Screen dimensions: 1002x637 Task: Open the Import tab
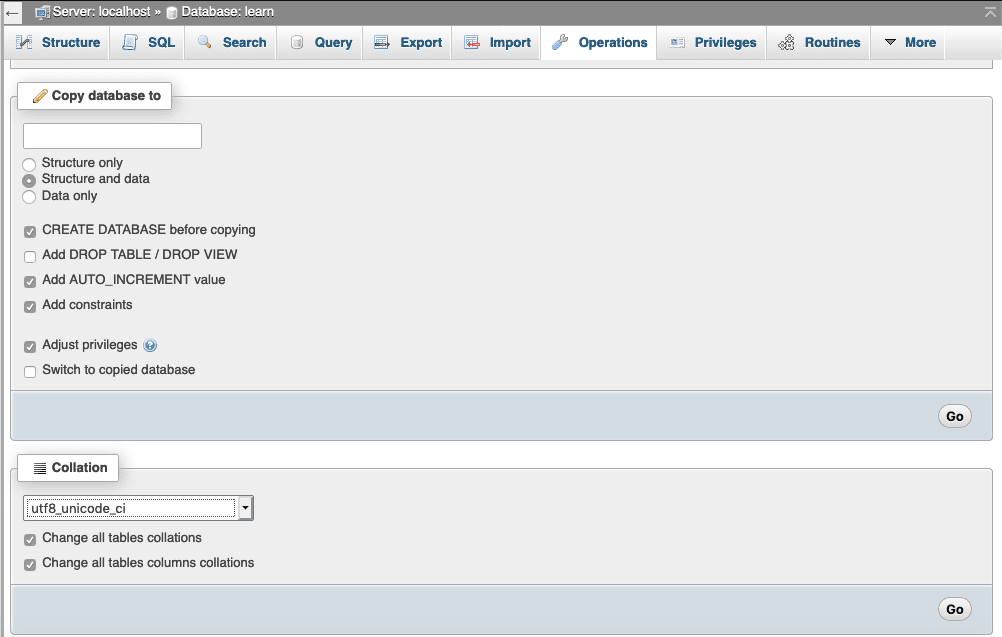497,42
